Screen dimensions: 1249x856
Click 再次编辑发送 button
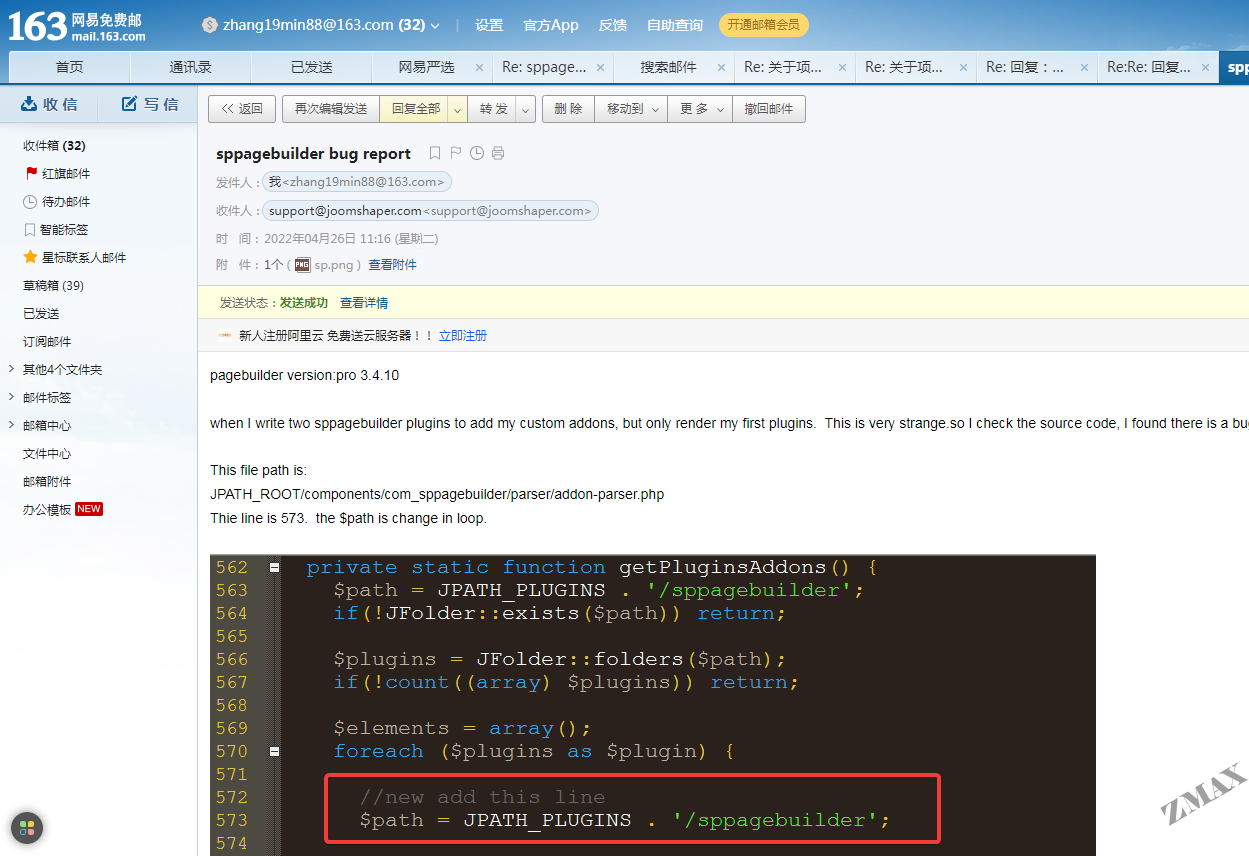coord(331,109)
